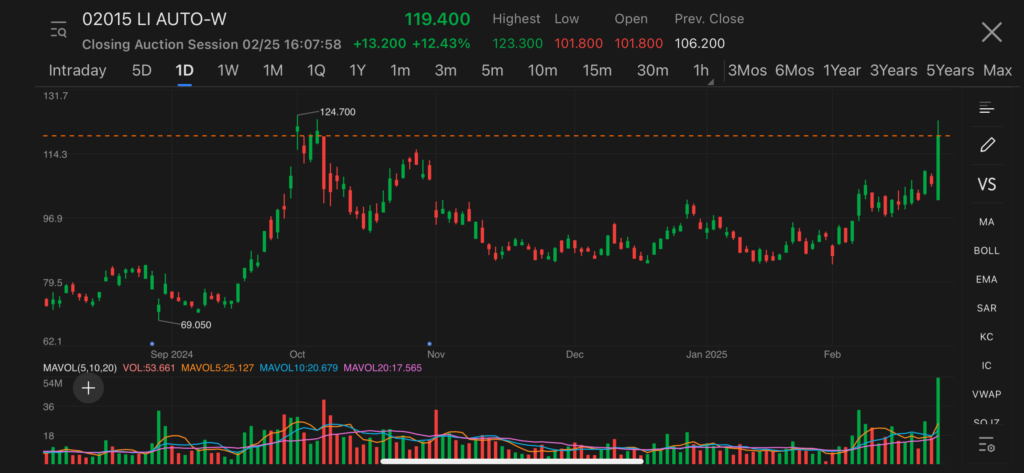Toggle the IC indicator
The image size is (1024, 473).
tap(986, 366)
